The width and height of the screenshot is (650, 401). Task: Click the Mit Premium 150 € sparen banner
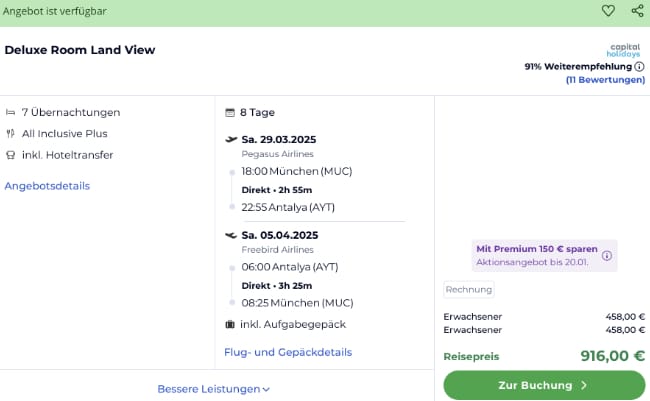click(535, 255)
